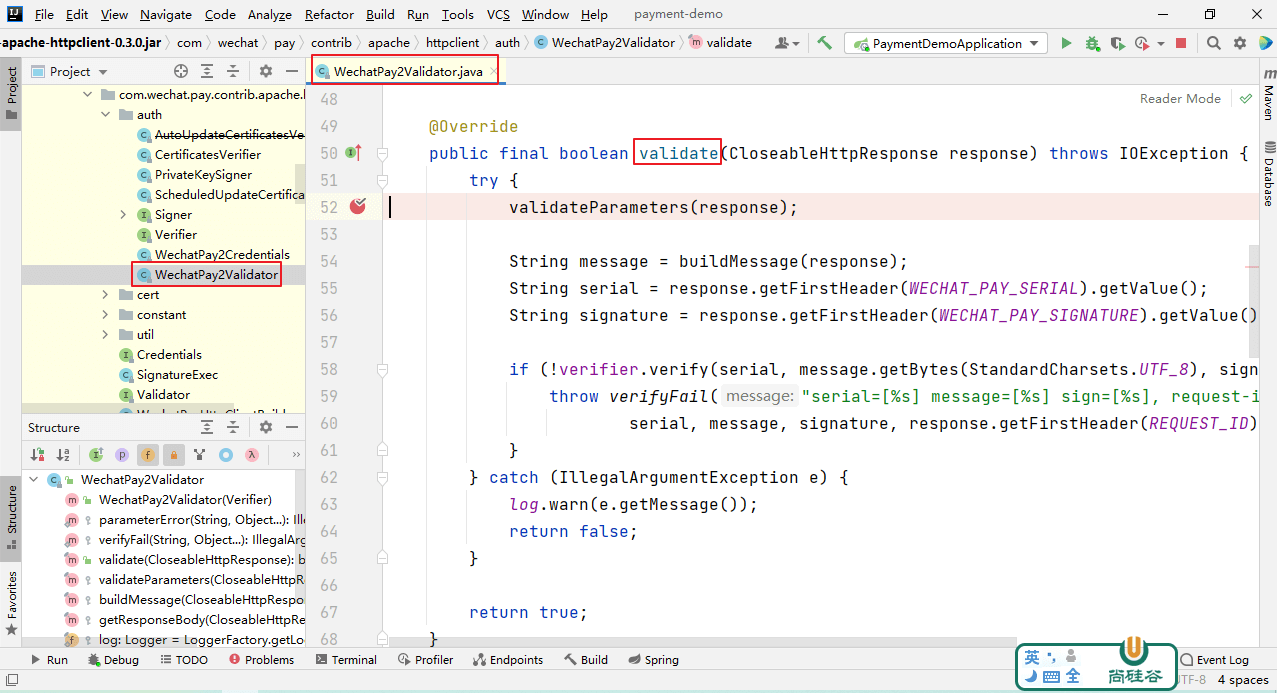The width and height of the screenshot is (1277, 693).
Task: Sort structure members alphabetically
Action: [62, 454]
